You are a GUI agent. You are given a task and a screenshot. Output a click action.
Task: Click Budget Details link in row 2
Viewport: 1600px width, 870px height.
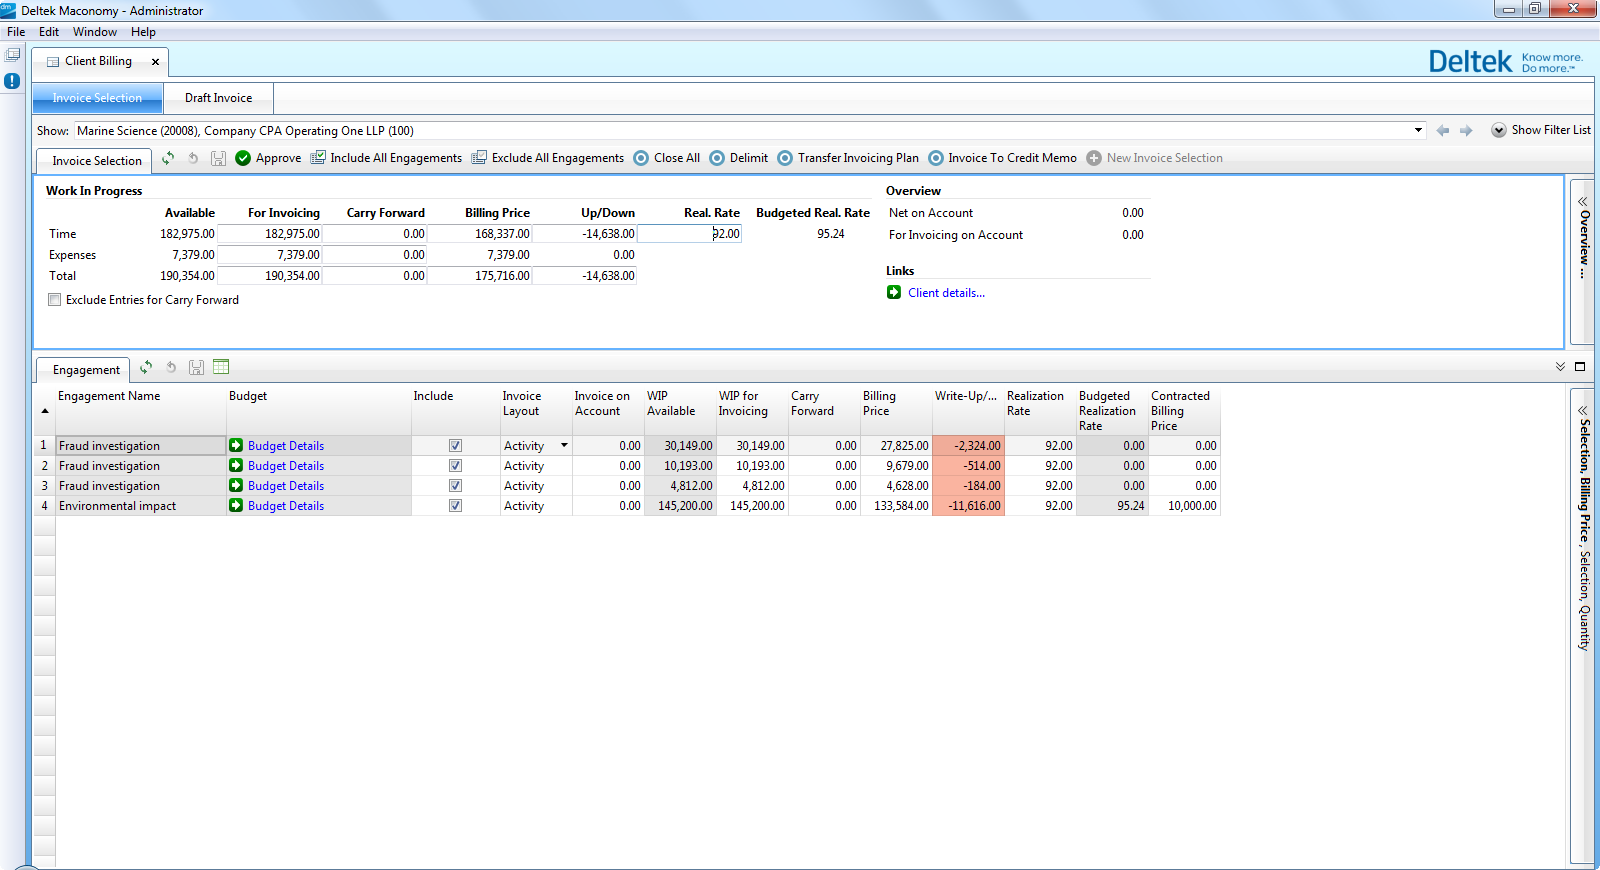pos(286,466)
